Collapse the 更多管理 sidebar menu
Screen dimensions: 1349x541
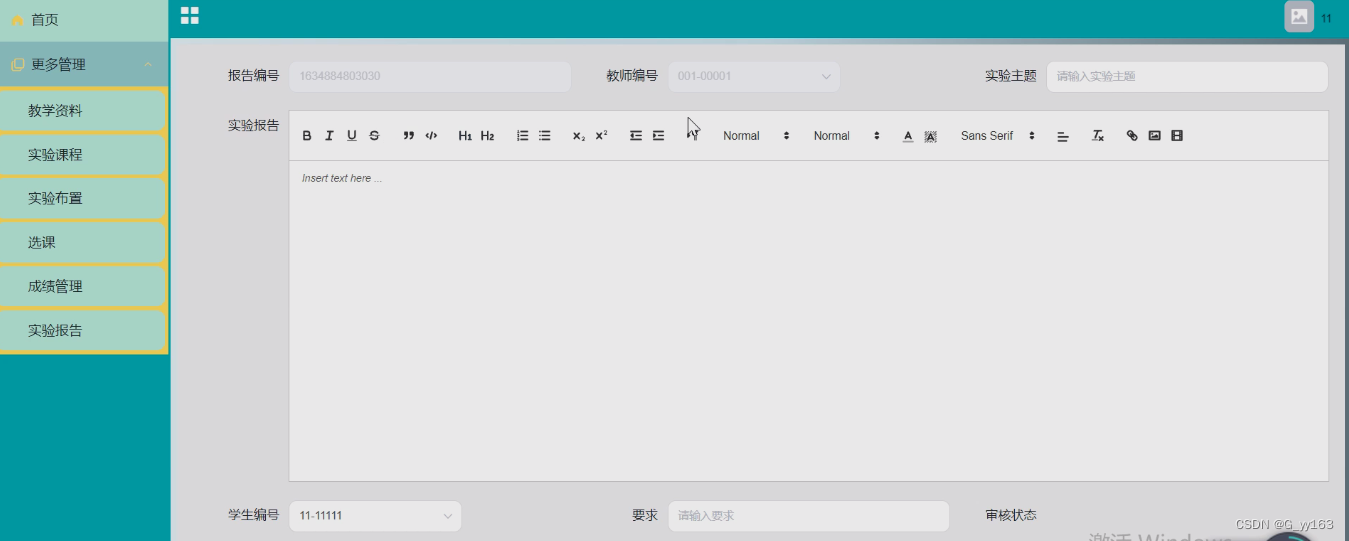[84, 65]
